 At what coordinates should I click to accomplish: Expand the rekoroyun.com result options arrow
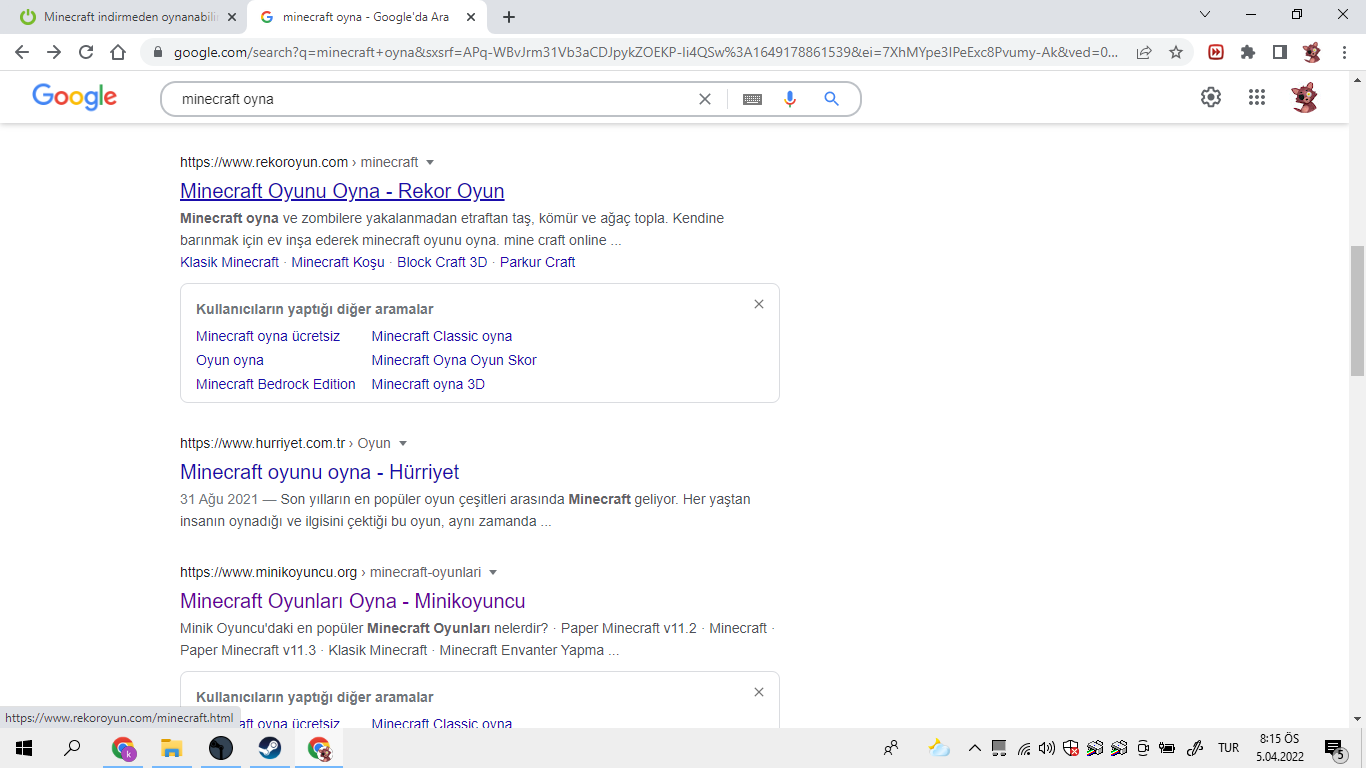tap(430, 162)
